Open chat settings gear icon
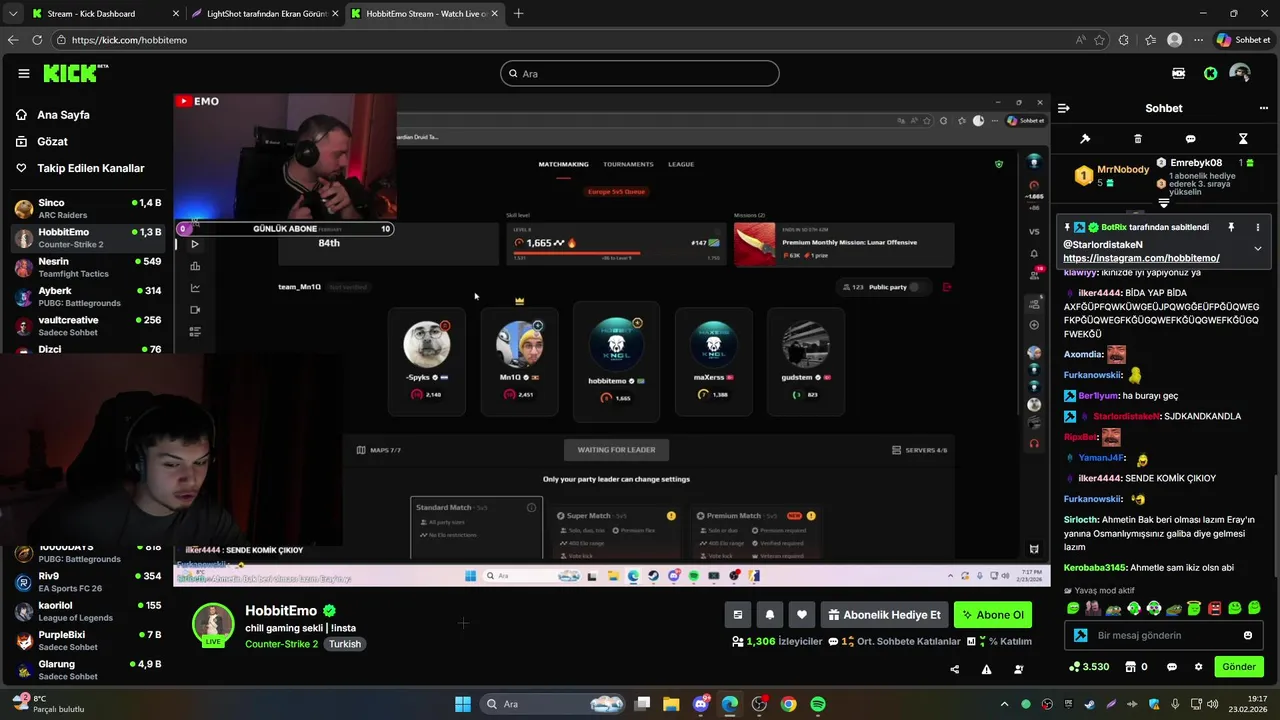This screenshot has width=1280, height=720. point(1199,667)
